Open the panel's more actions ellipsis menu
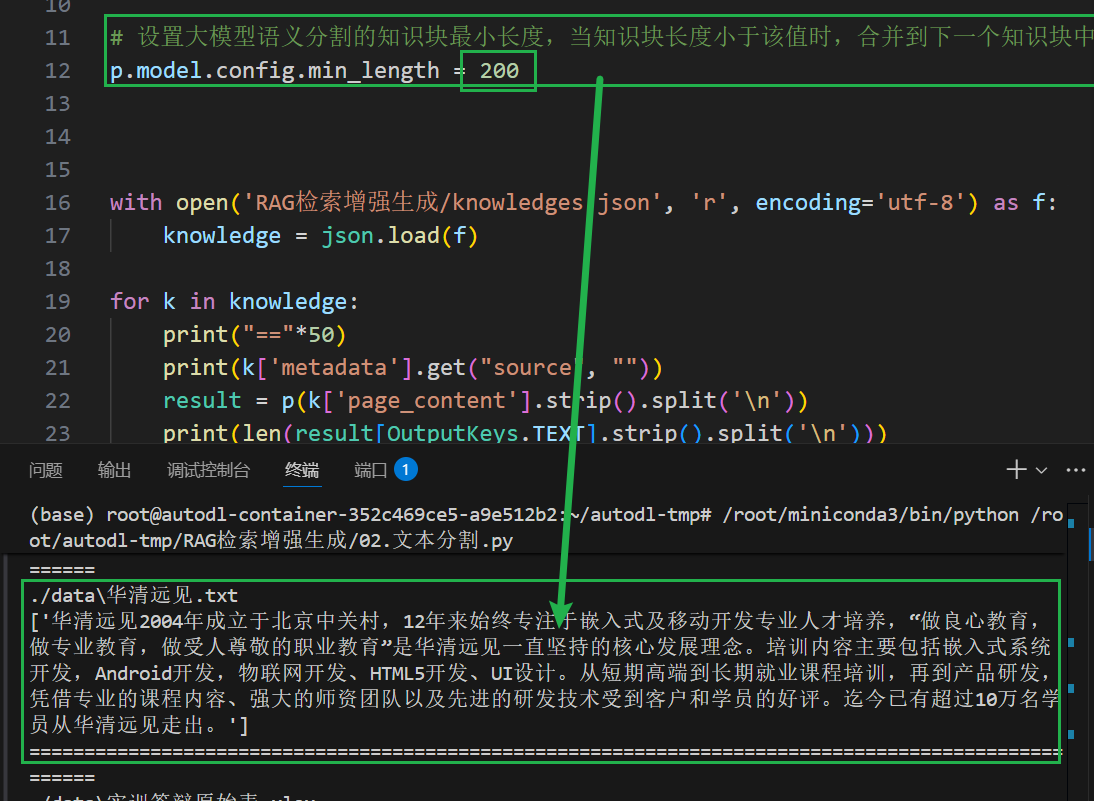This screenshot has width=1094, height=801. [x=1076, y=470]
